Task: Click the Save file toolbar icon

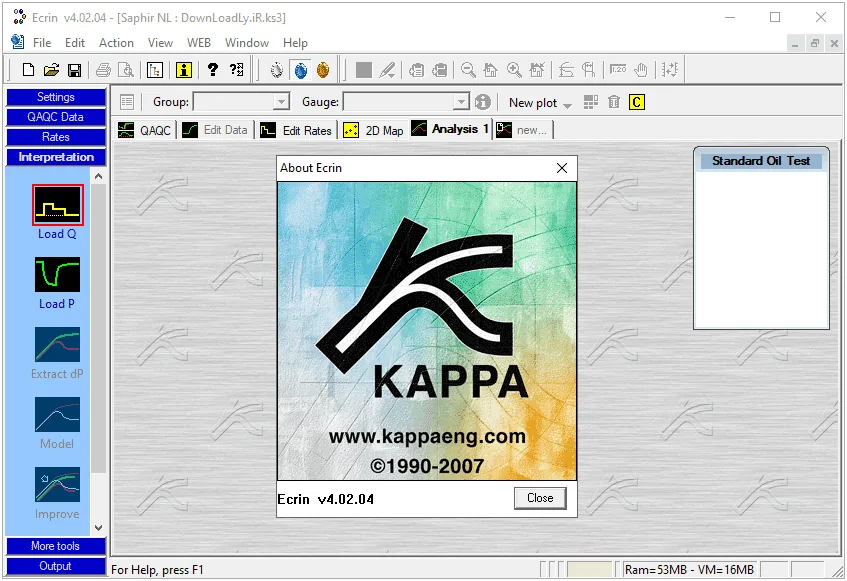Action: click(x=75, y=70)
